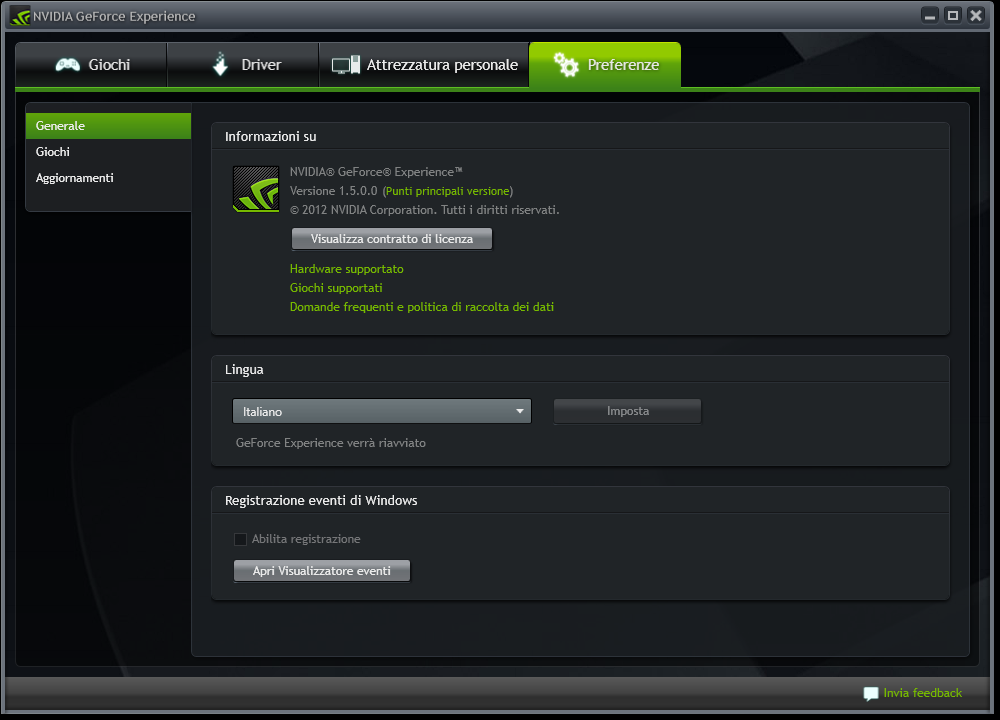1000x720 pixels.
Task: Click the monitor icon for Attrezzatura personale
Action: click(345, 65)
